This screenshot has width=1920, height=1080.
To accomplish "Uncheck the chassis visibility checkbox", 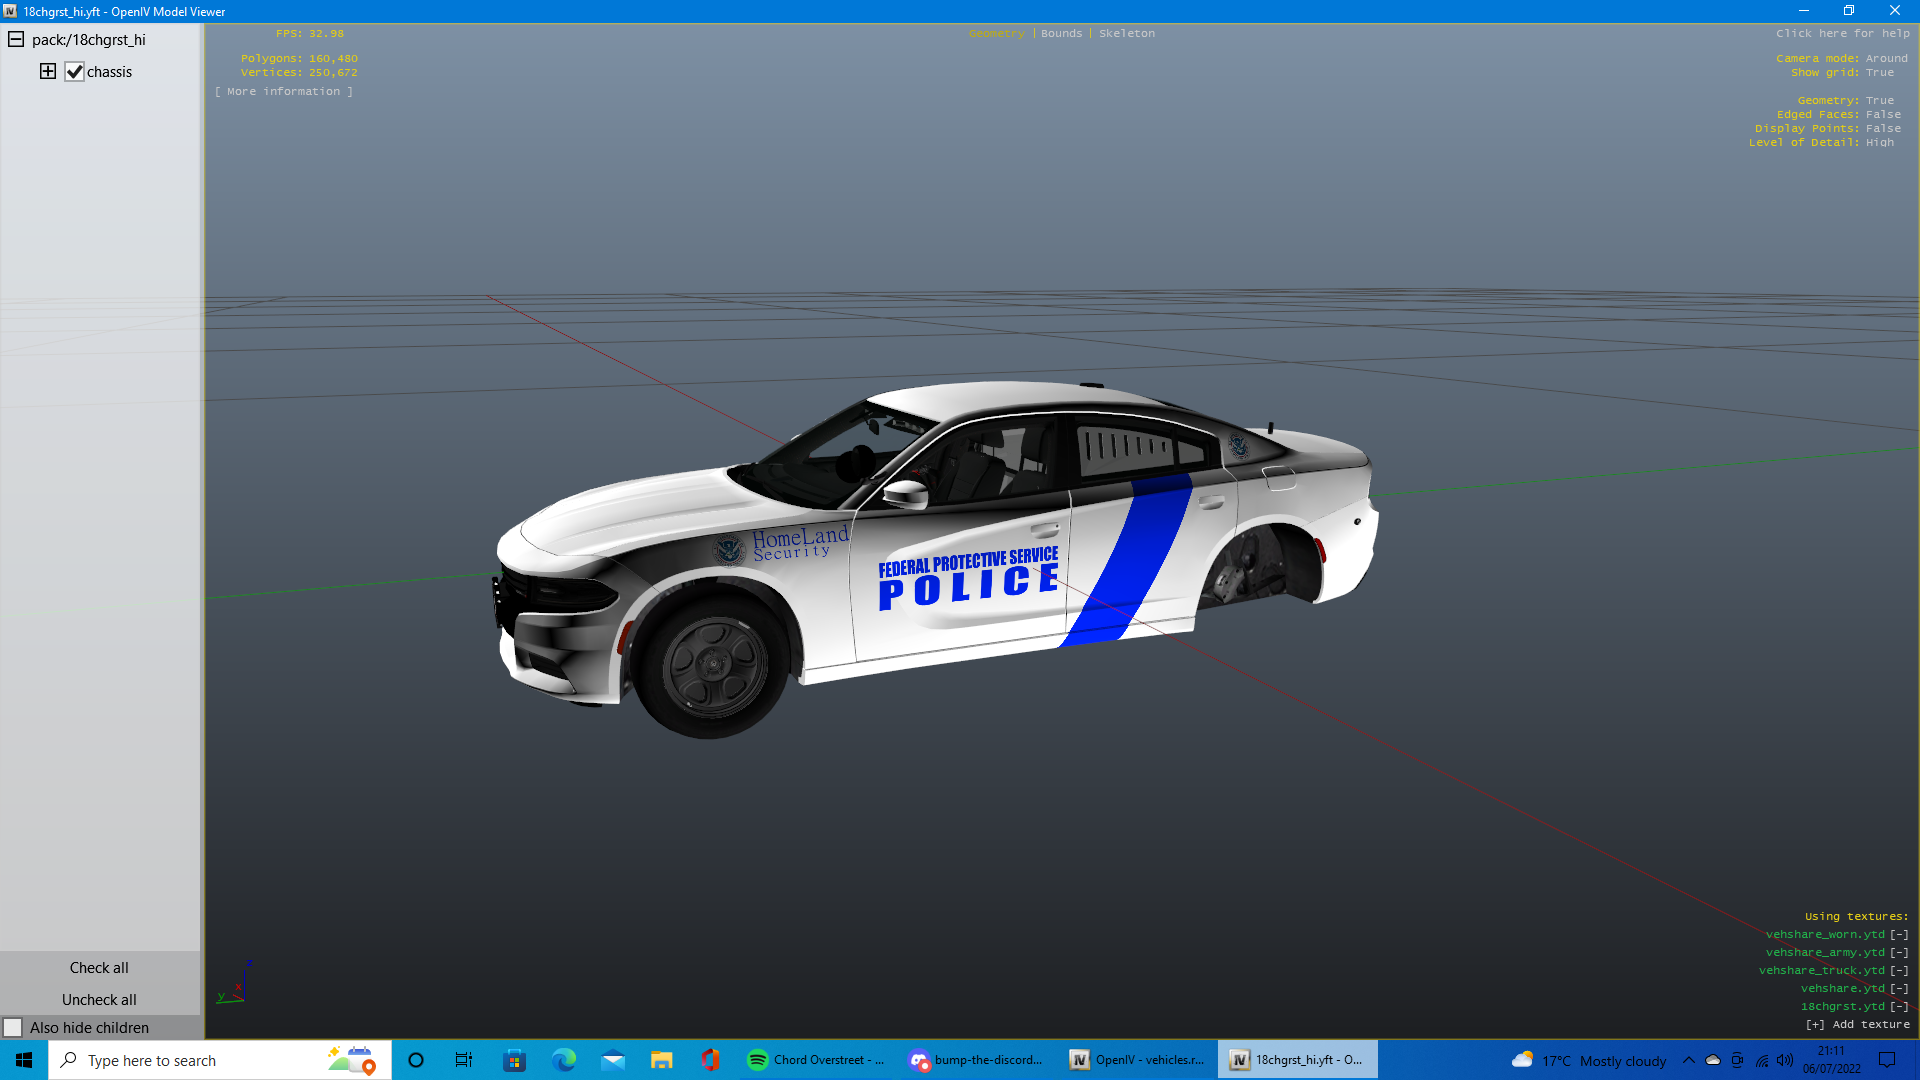I will 74,72.
